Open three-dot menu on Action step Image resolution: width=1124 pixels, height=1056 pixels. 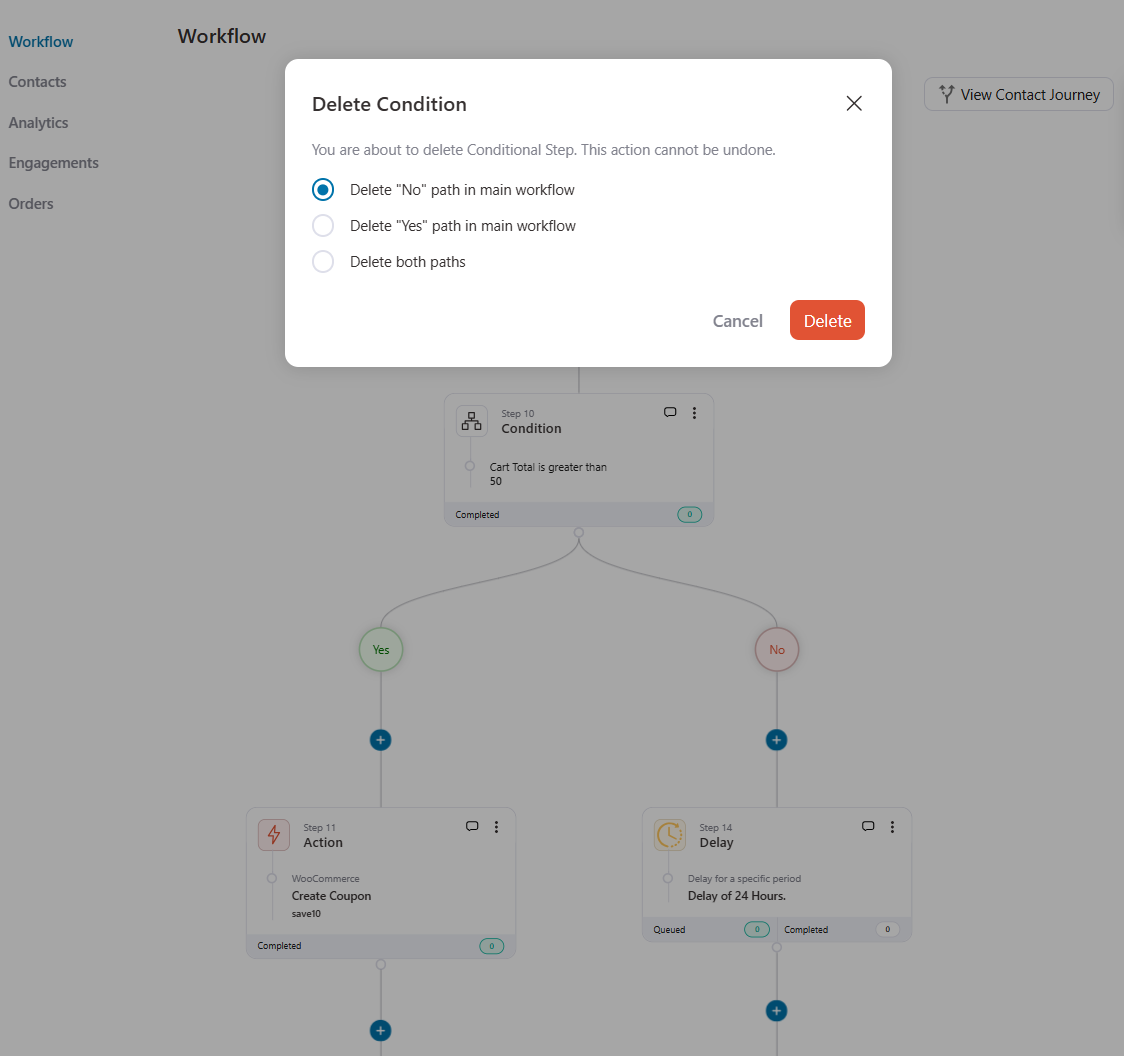[x=496, y=827]
